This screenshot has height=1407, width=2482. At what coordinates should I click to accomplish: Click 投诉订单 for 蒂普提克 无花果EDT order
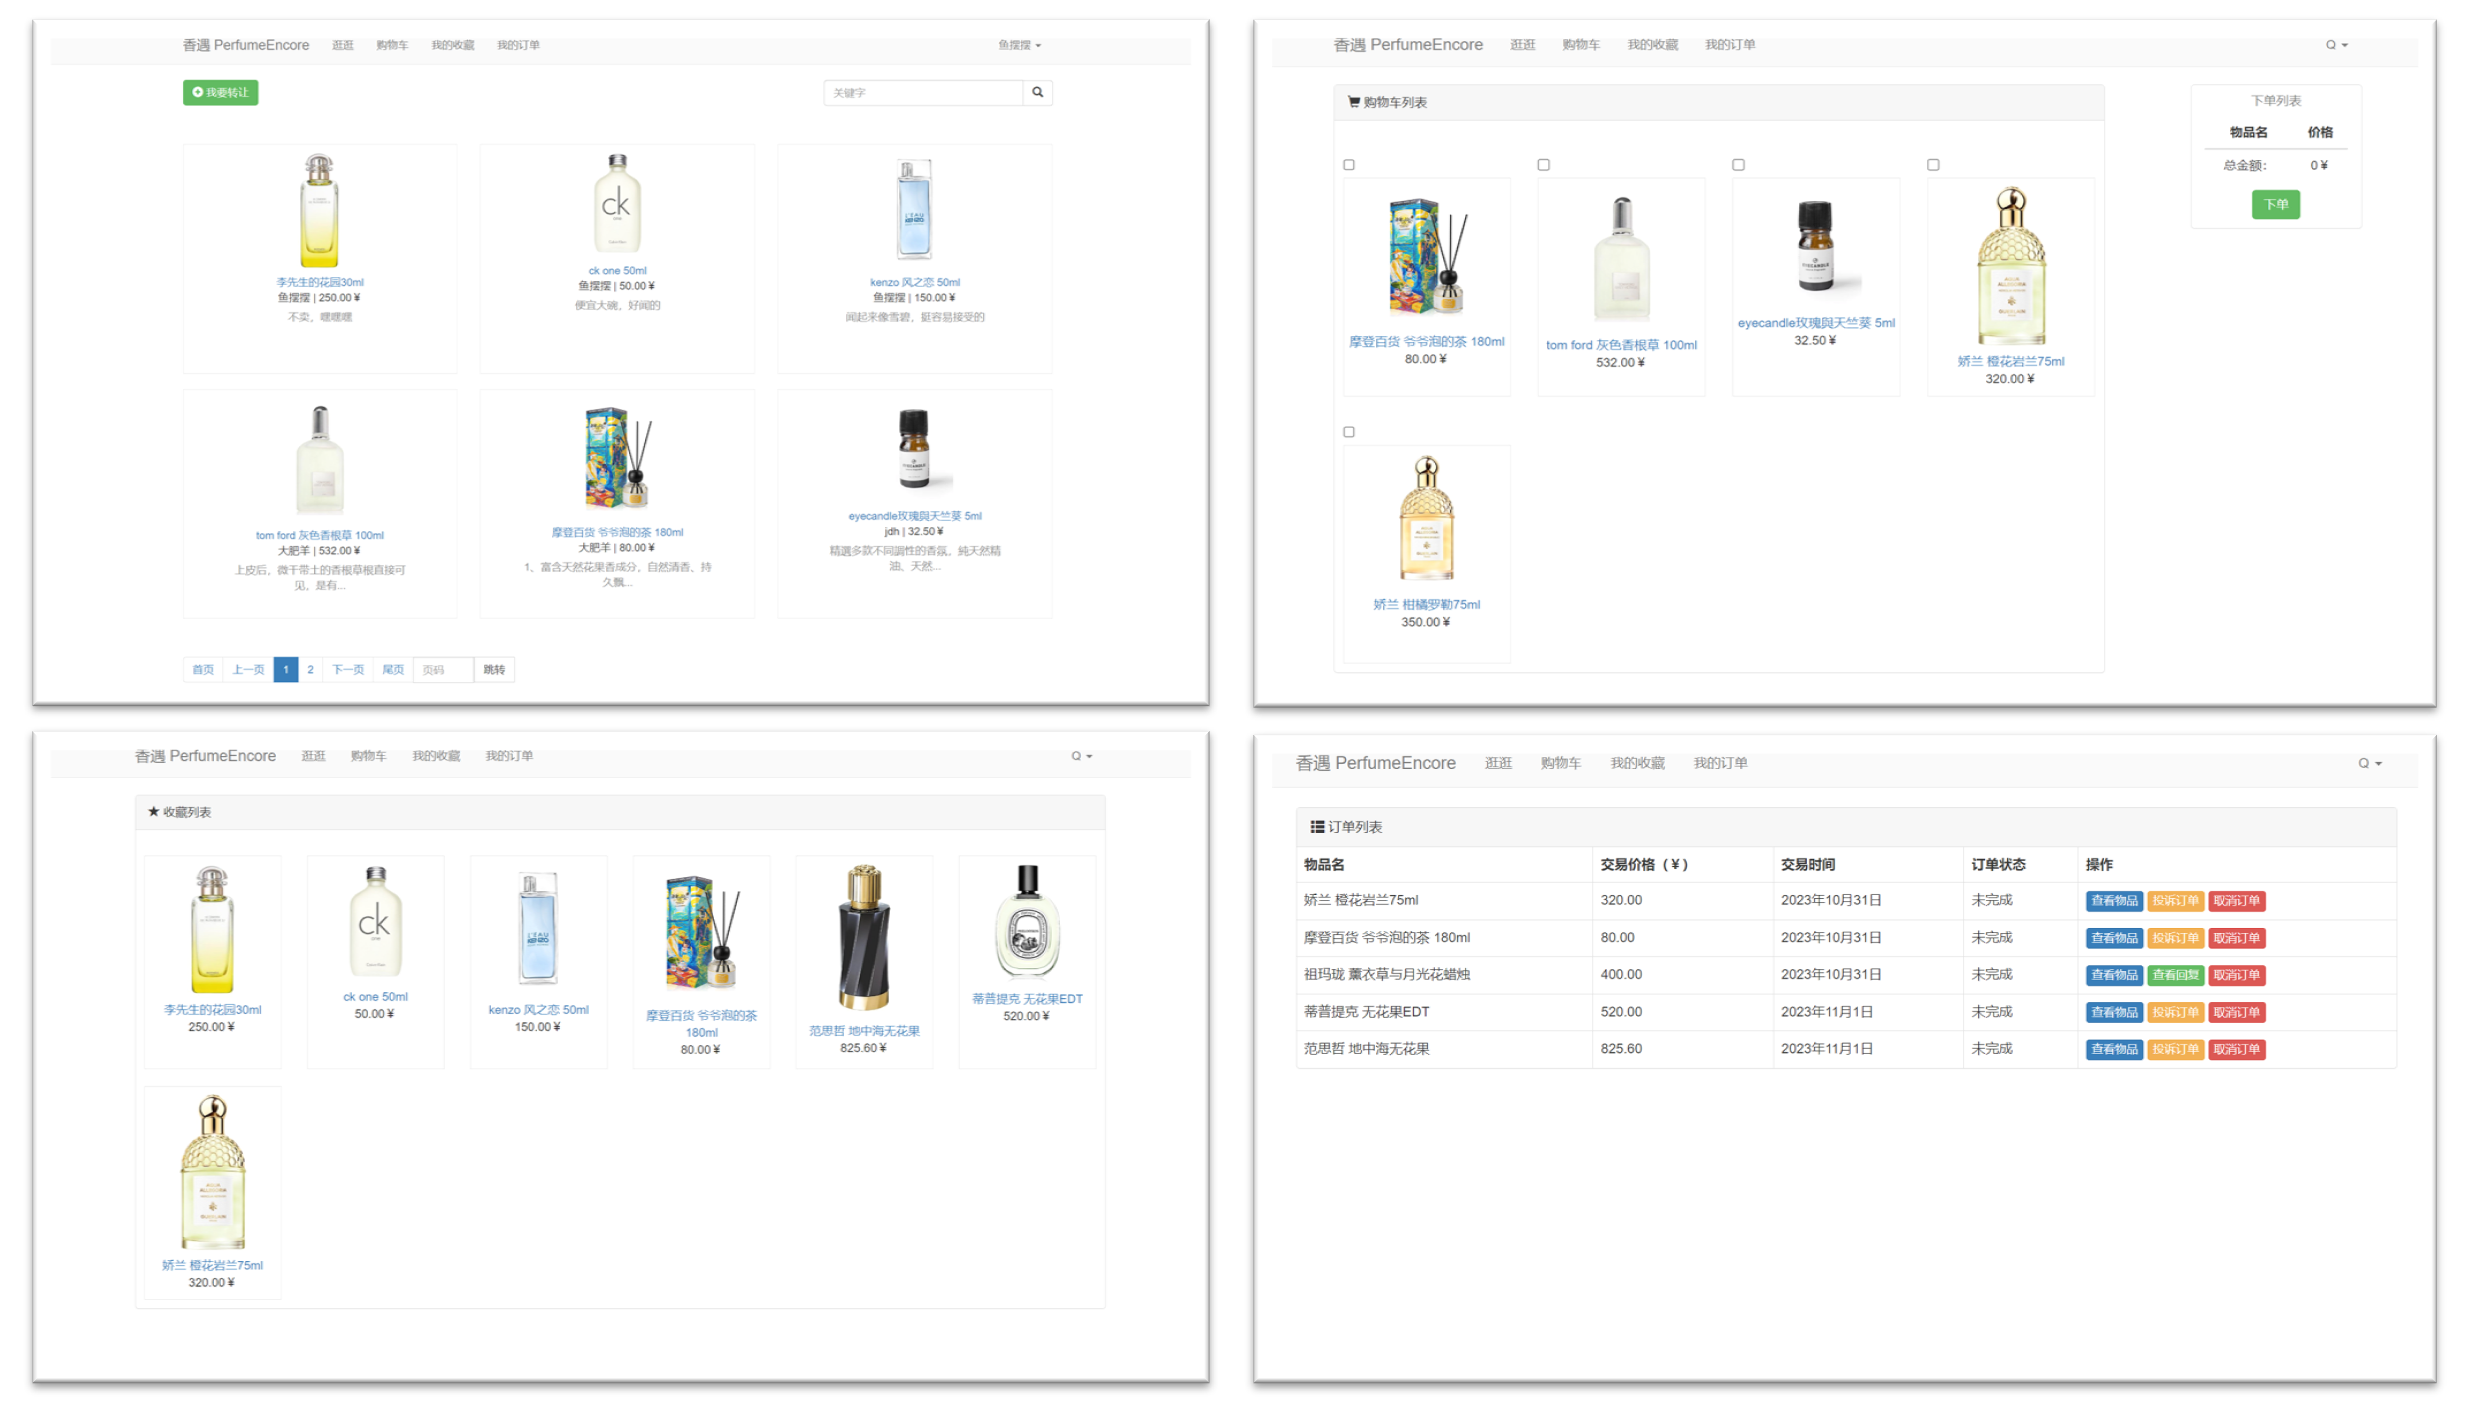click(2174, 1012)
